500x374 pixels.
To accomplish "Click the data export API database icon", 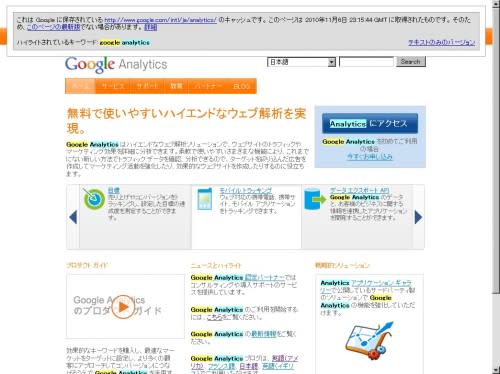I will [x=315, y=199].
